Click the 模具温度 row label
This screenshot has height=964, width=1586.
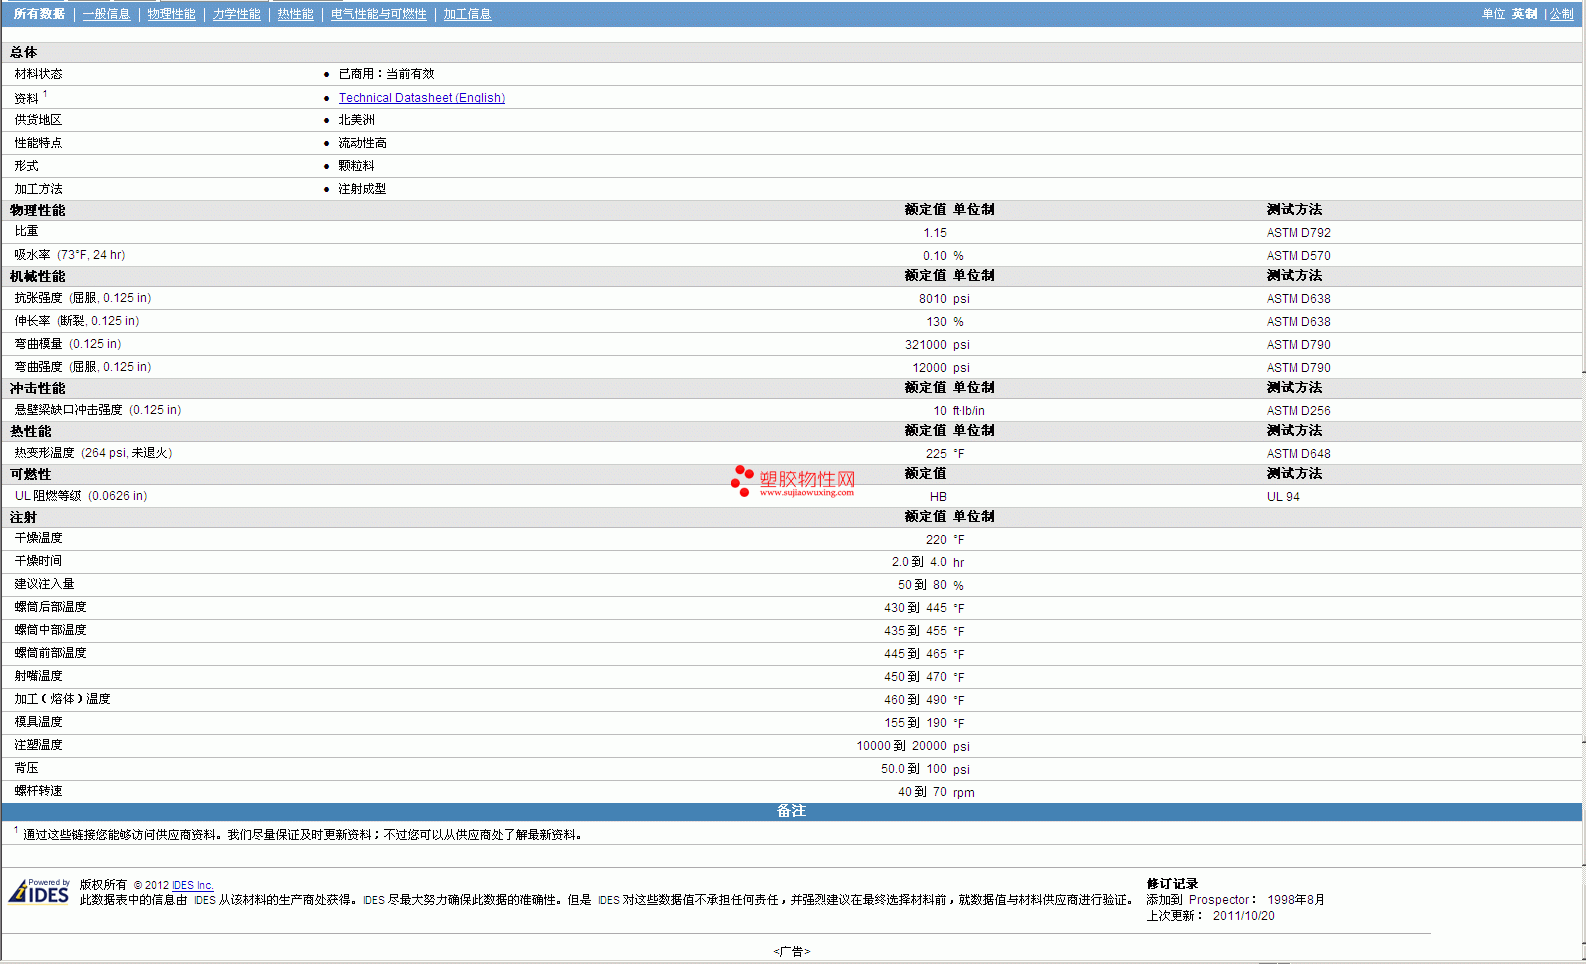click(x=38, y=722)
